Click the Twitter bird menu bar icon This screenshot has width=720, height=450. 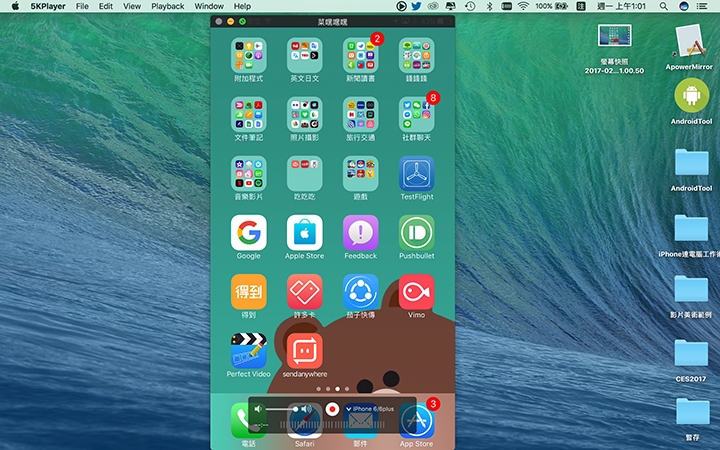pyautogui.click(x=416, y=6)
